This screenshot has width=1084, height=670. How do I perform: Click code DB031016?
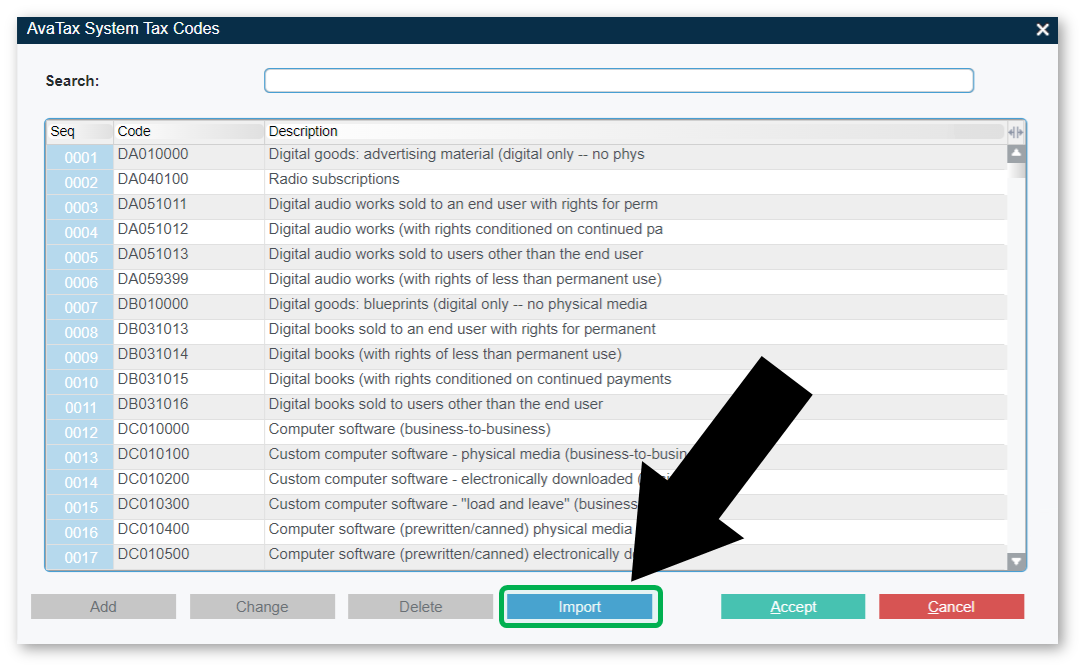(x=153, y=404)
